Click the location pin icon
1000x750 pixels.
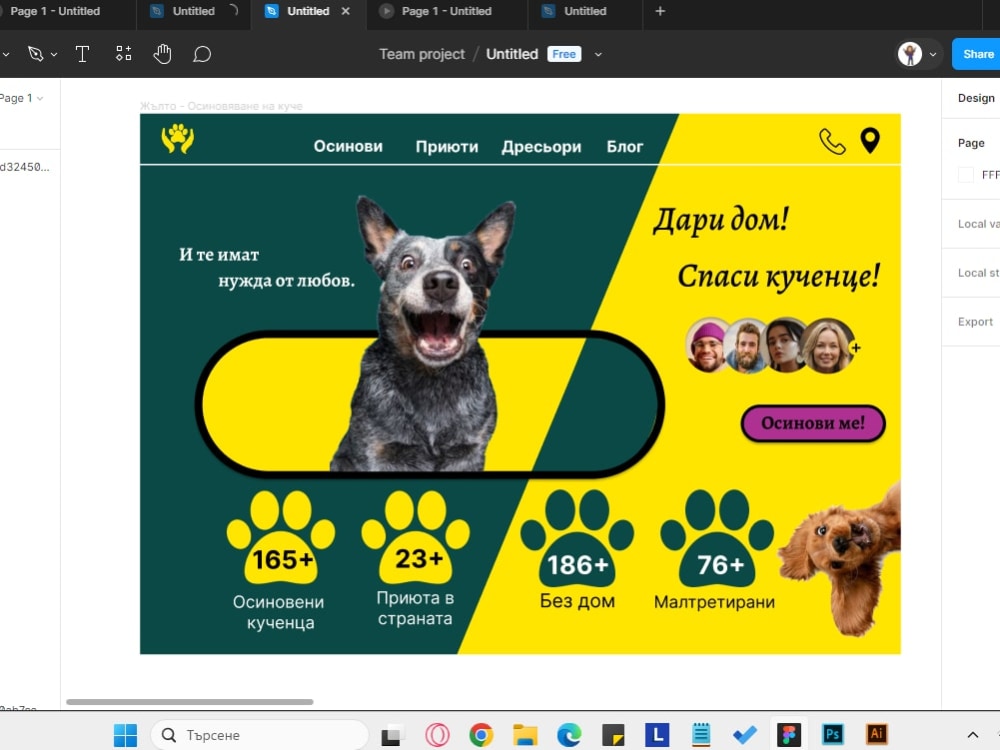point(870,140)
